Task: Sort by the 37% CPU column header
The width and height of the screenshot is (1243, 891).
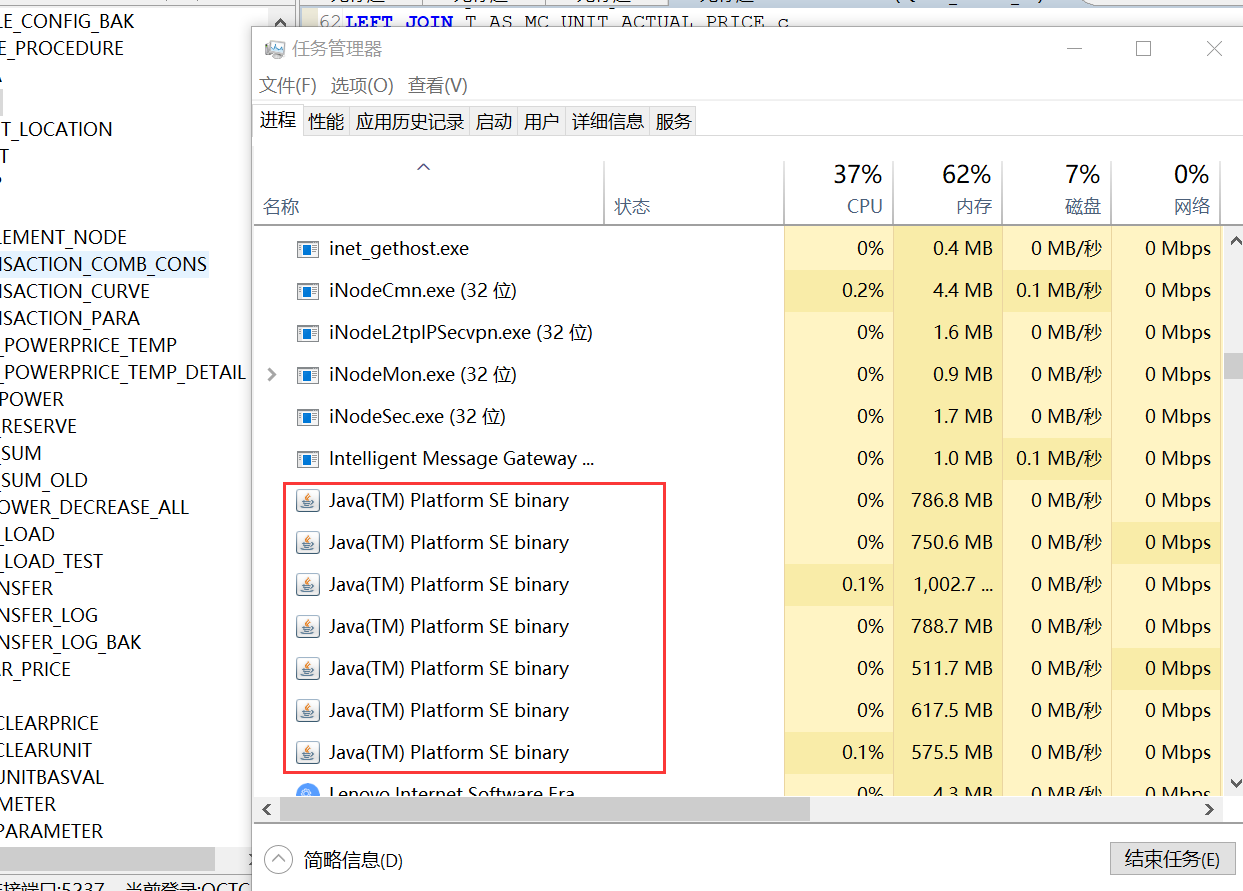Action: [x=839, y=191]
